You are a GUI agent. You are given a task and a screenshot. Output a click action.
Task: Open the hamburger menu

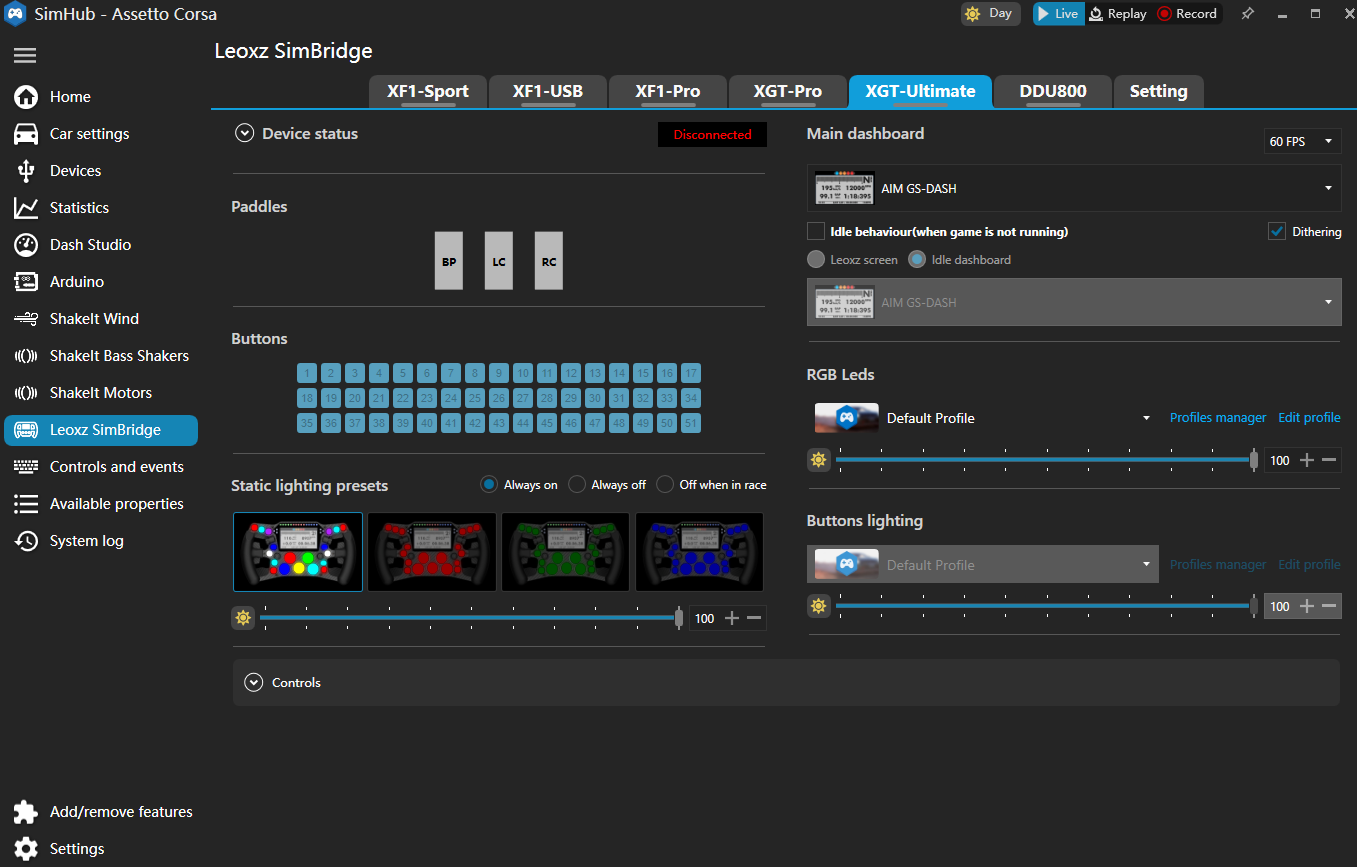[25, 55]
